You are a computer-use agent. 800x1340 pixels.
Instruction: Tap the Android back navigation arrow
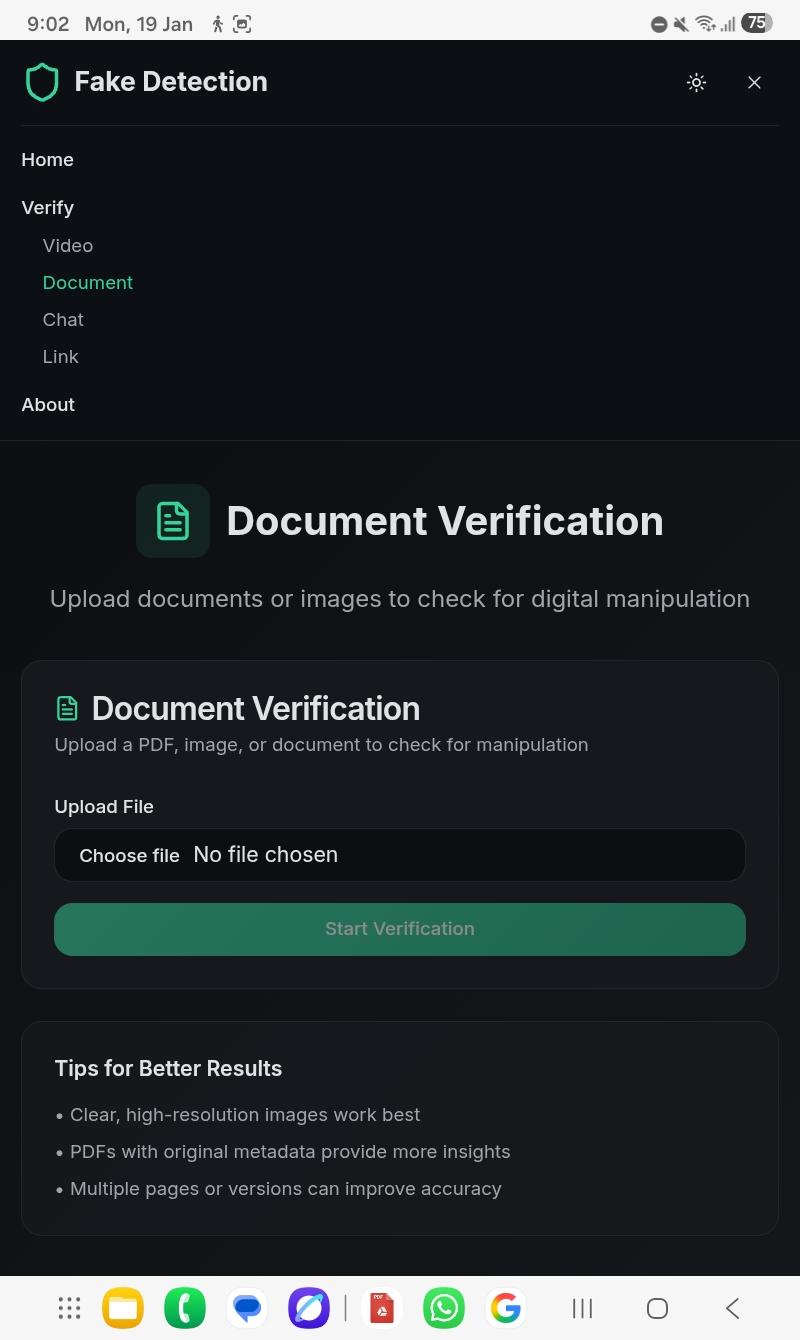(x=733, y=1308)
